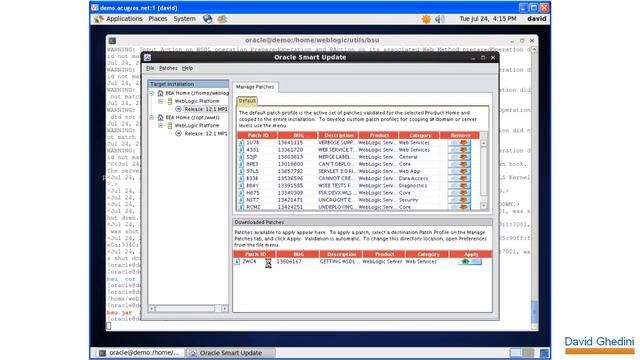The image size is (640, 360).
Task: Click Oracle Smart Update taskbar button
Action: pyautogui.click(x=230, y=353)
